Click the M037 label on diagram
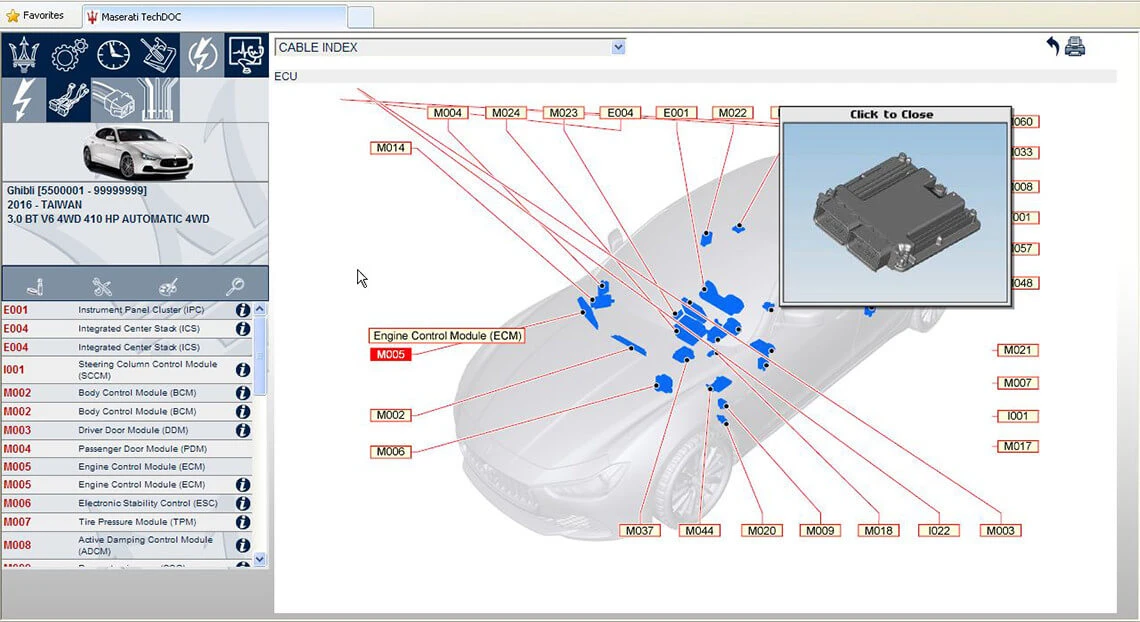The image size is (1140, 622). (640, 530)
